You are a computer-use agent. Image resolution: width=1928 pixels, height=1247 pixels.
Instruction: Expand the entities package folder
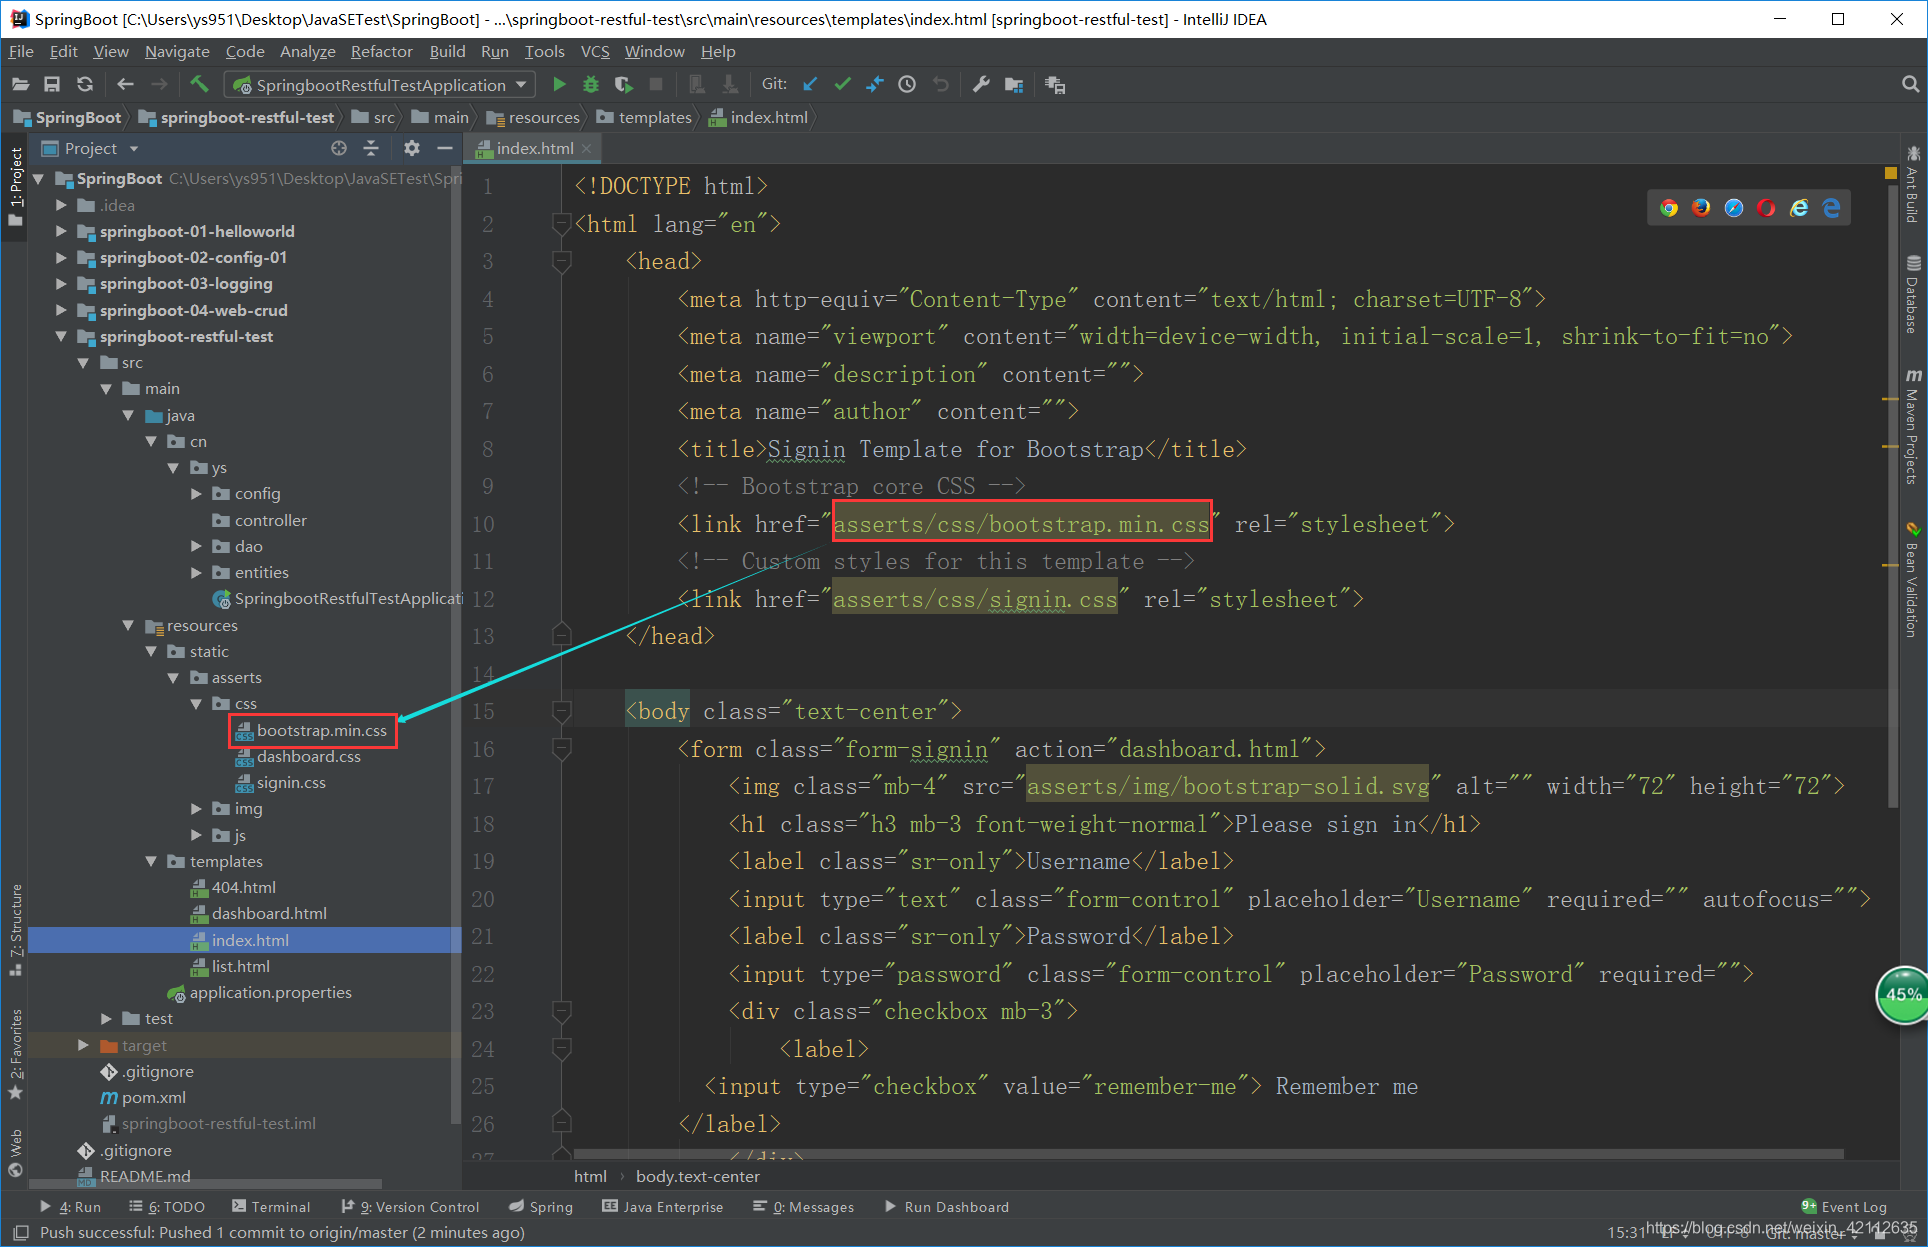197,572
